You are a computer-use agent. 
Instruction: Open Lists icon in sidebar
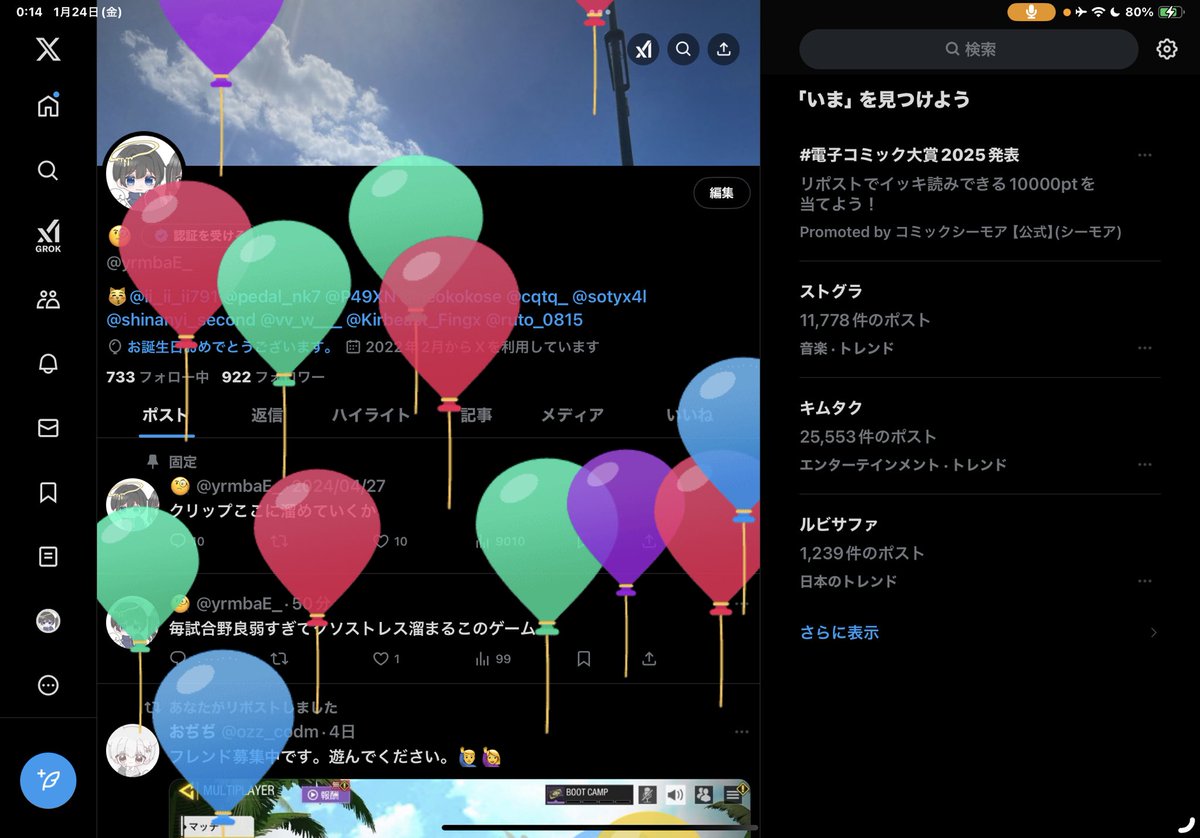tap(48, 557)
